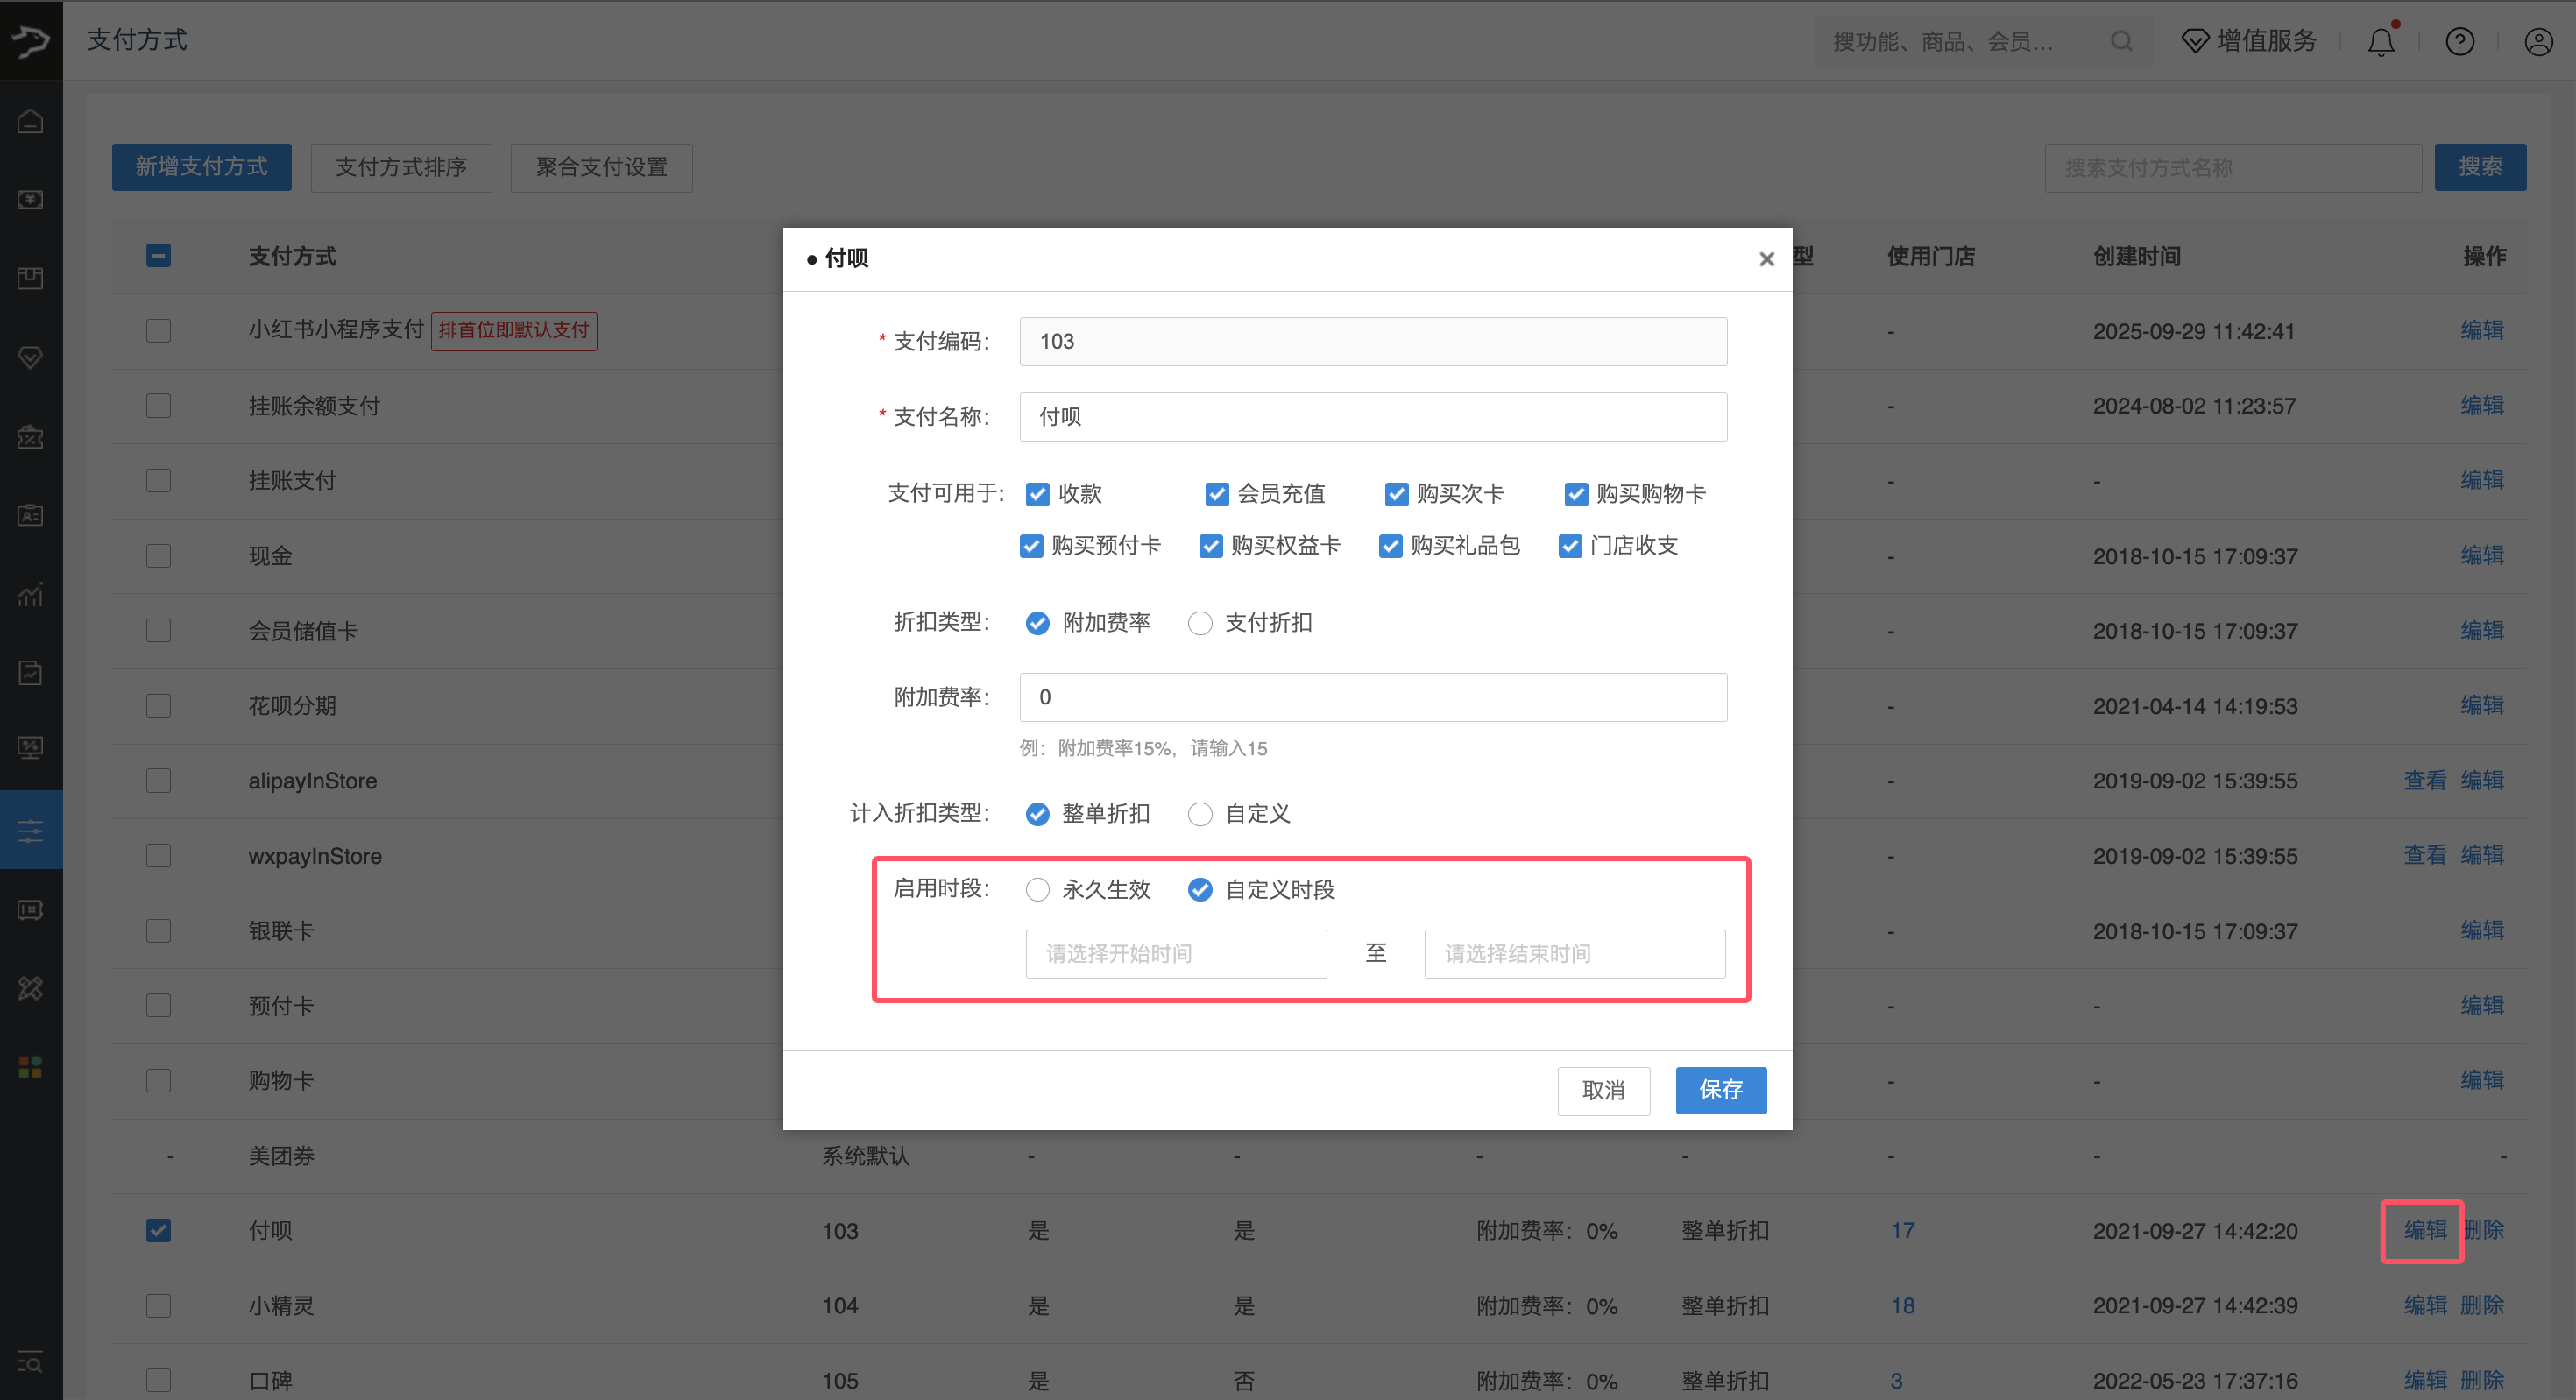Open the user account profile icon
This screenshot has height=1400, width=2576.
(x=2538, y=41)
